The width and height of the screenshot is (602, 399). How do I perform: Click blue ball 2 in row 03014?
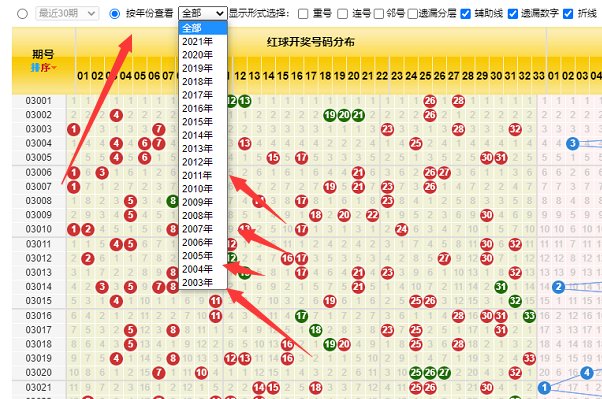559,287
